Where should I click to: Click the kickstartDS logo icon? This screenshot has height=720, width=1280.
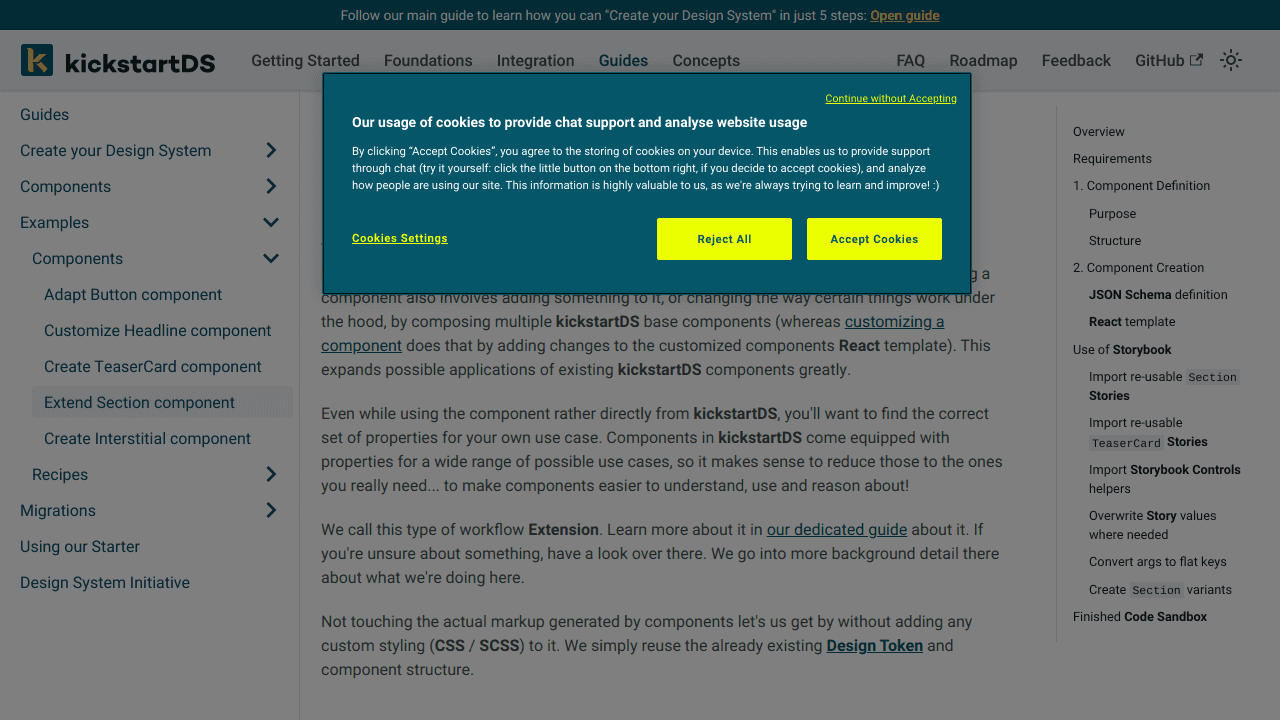(x=37, y=60)
